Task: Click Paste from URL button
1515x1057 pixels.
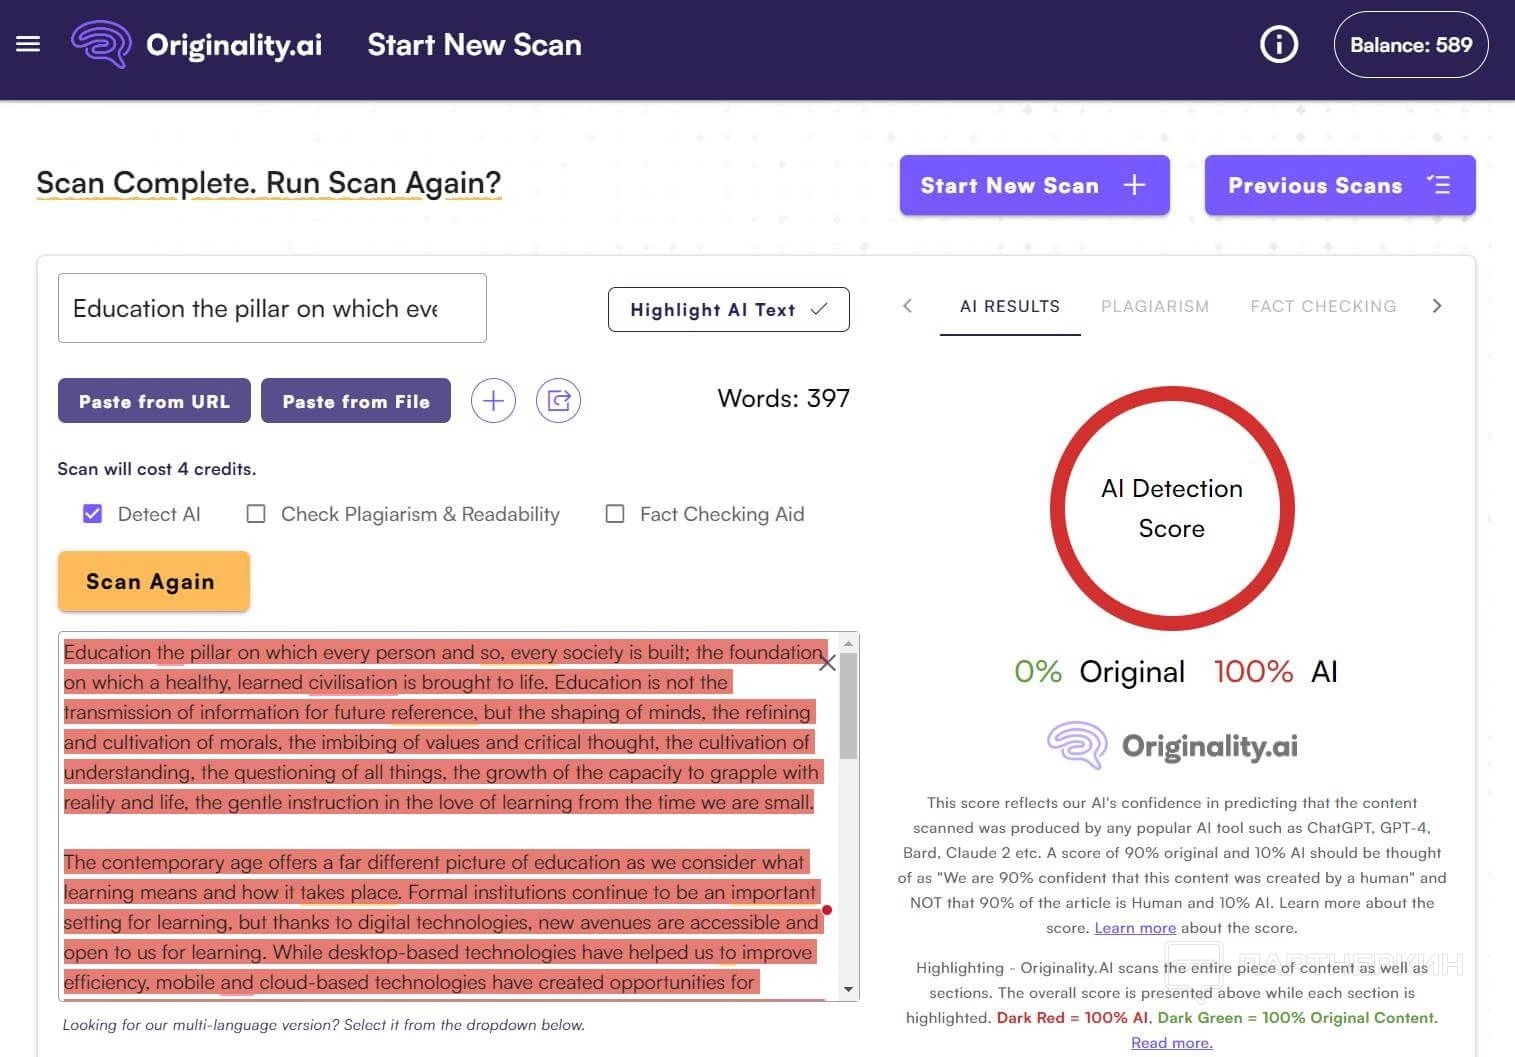Action: (x=154, y=401)
